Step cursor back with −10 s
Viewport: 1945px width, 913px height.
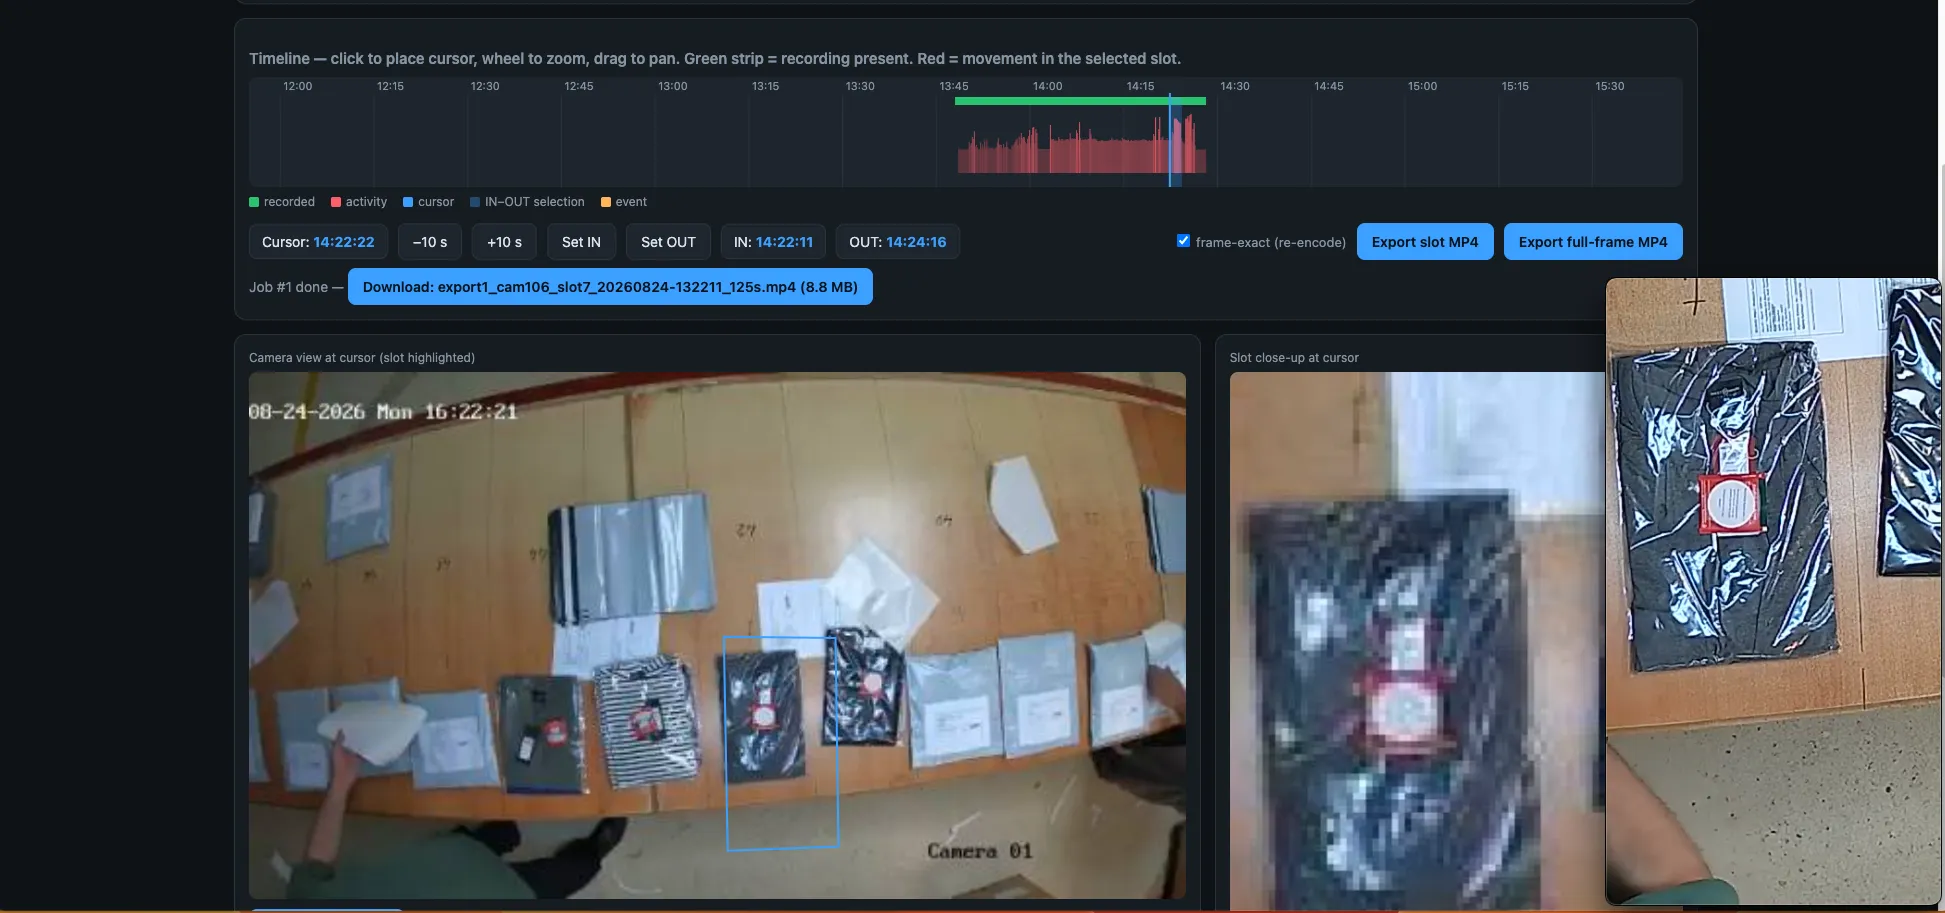coord(429,242)
